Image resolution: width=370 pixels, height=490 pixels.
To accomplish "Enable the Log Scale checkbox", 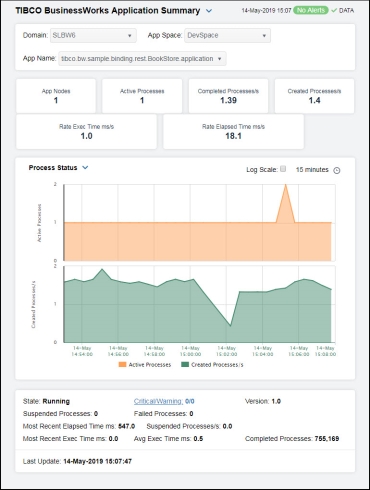I will 283,169.
